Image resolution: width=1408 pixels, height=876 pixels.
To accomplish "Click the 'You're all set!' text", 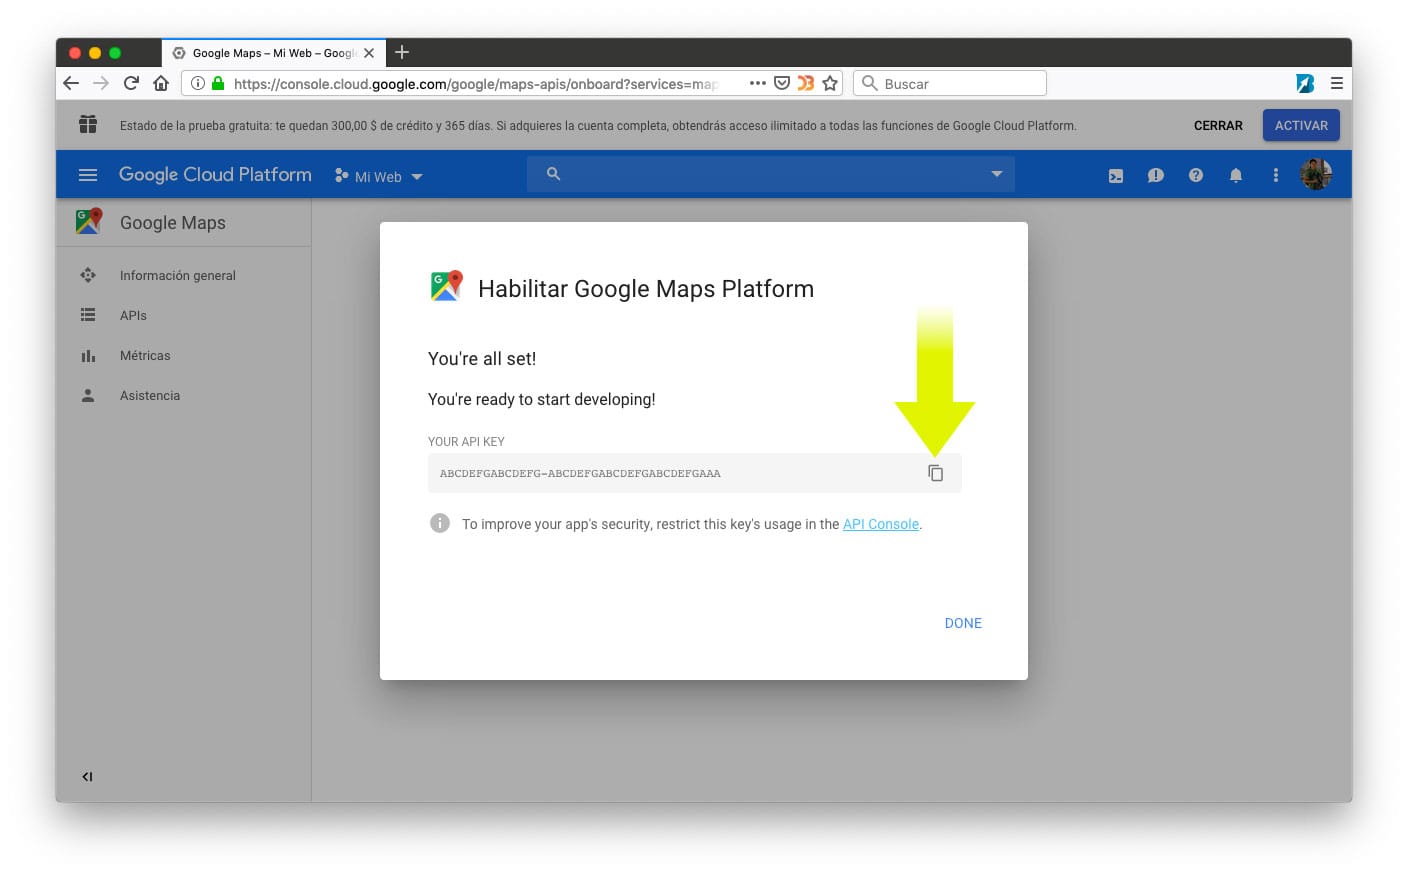I will click(482, 359).
